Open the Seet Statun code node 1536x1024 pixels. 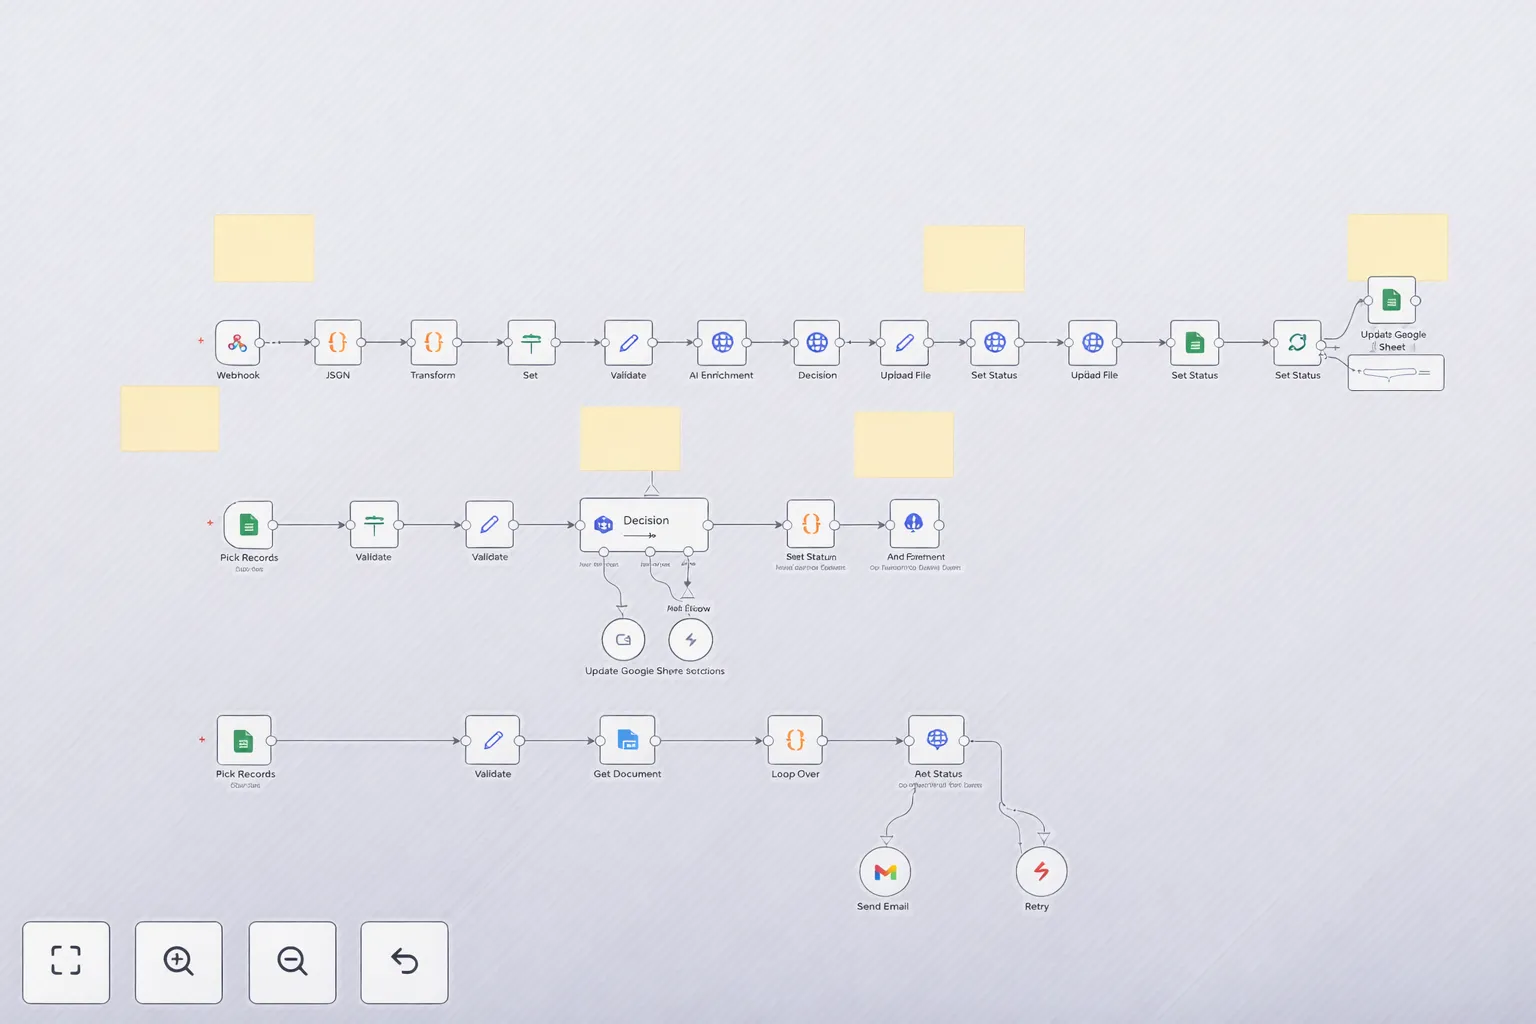coord(811,524)
